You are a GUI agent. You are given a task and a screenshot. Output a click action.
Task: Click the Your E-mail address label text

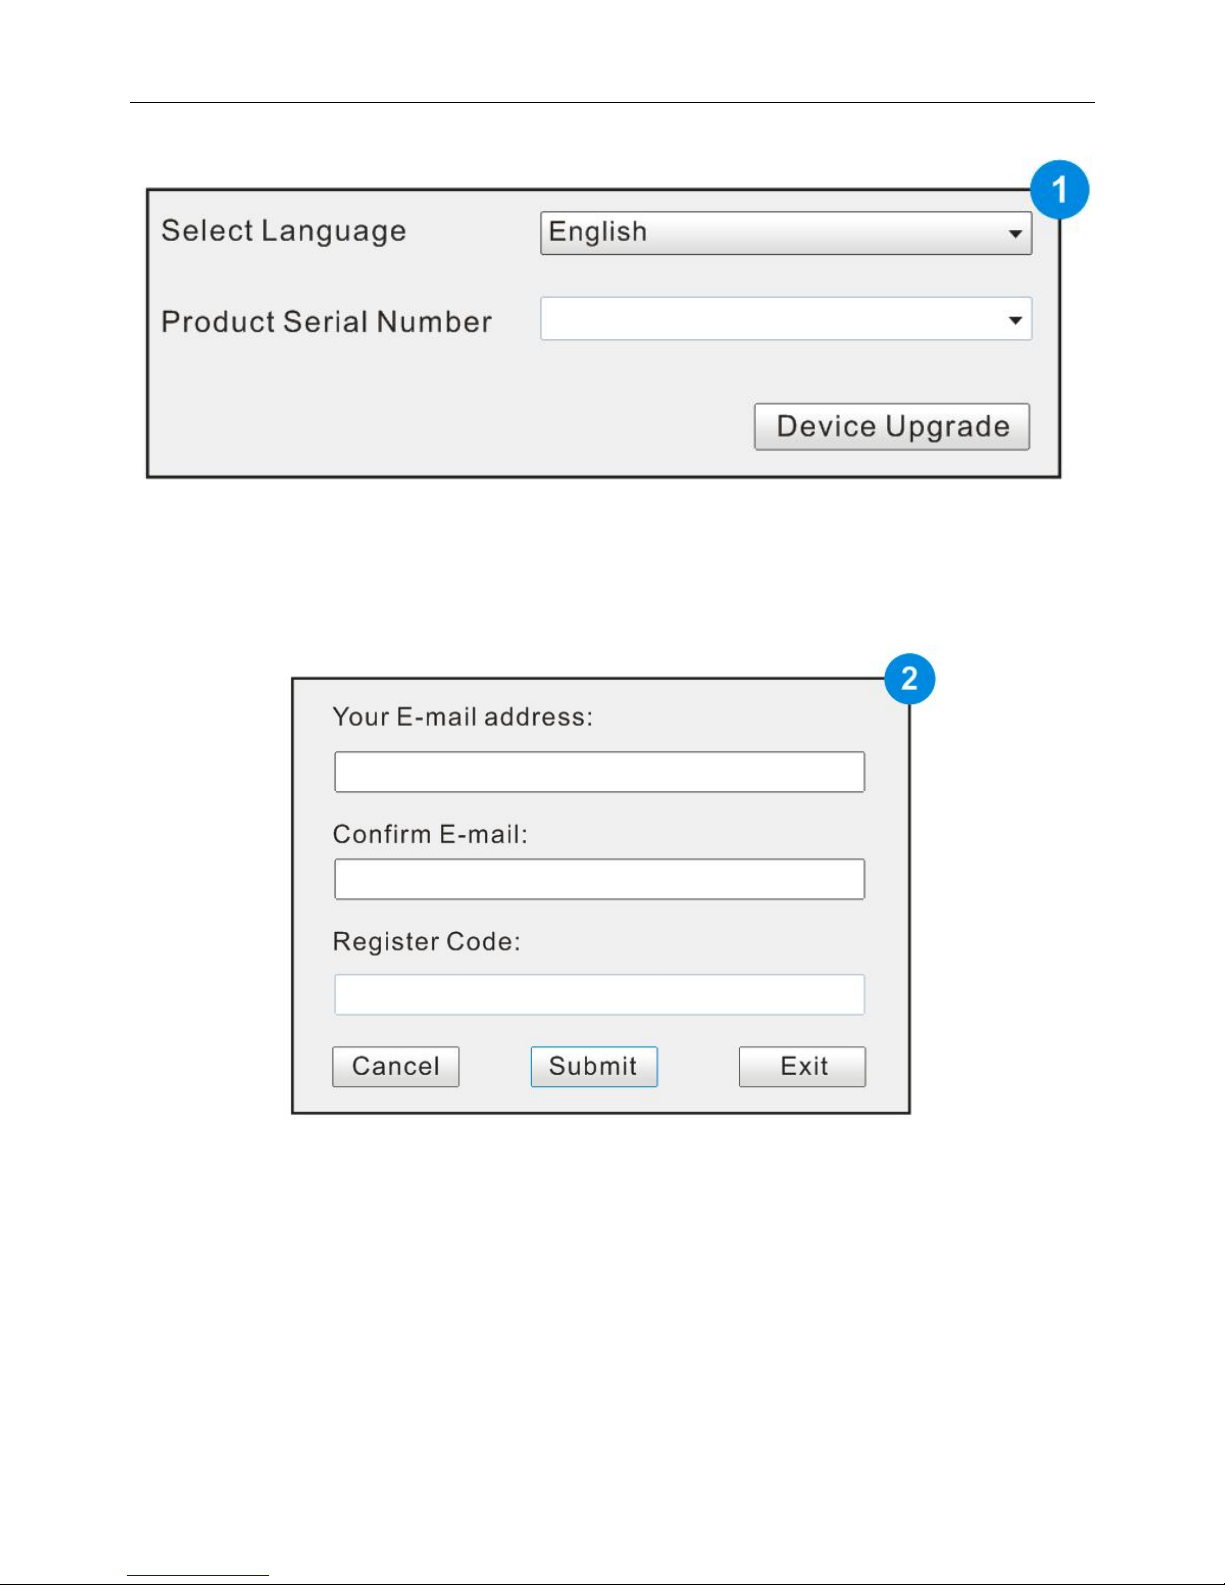pos(463,717)
